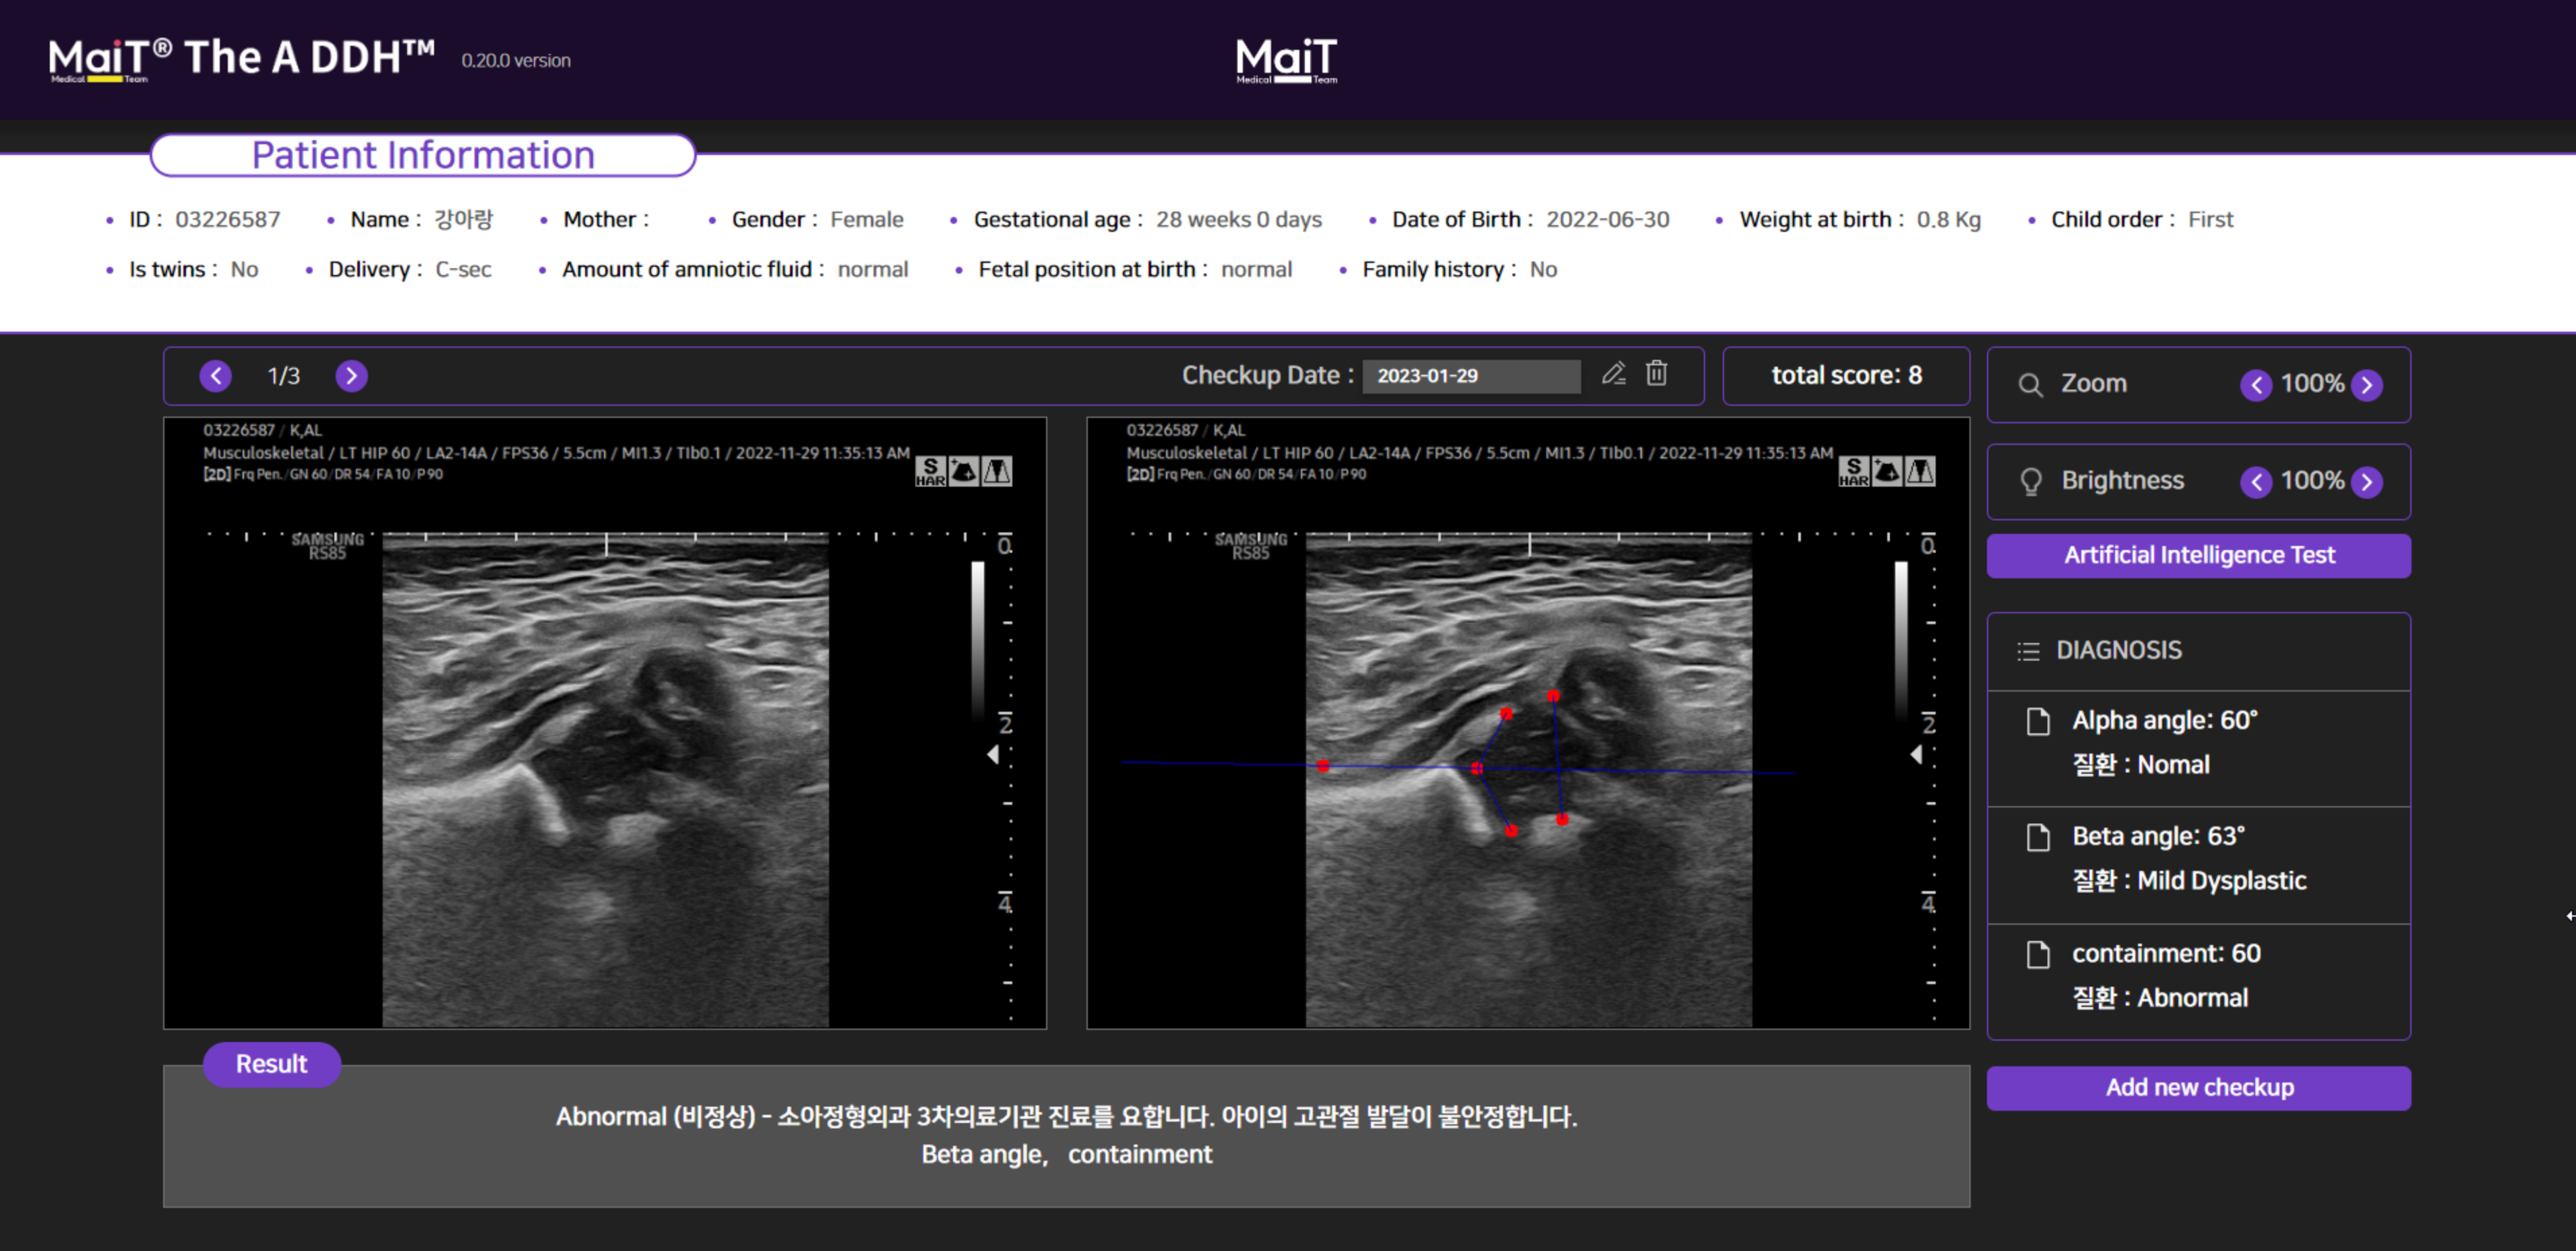Screen dimensions: 2576x1251
Task: Go to previous checkup image
Action: pos(215,376)
